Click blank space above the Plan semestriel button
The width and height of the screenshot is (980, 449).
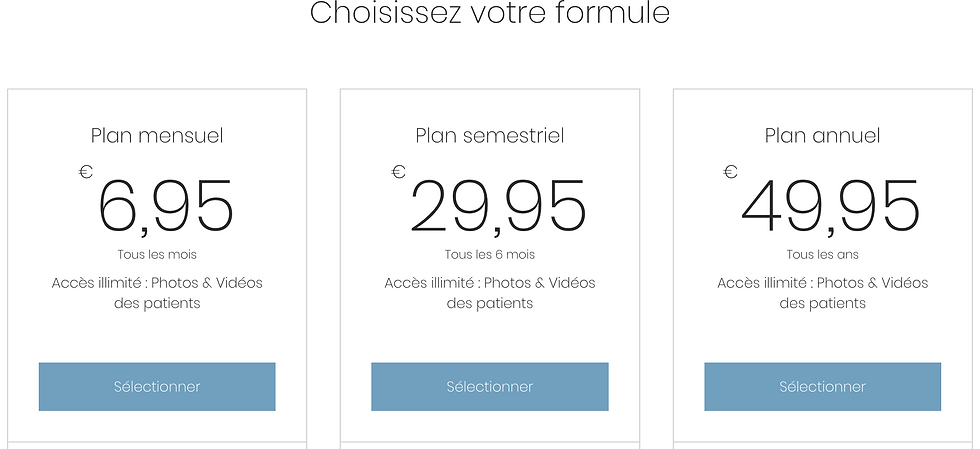tap(490, 338)
